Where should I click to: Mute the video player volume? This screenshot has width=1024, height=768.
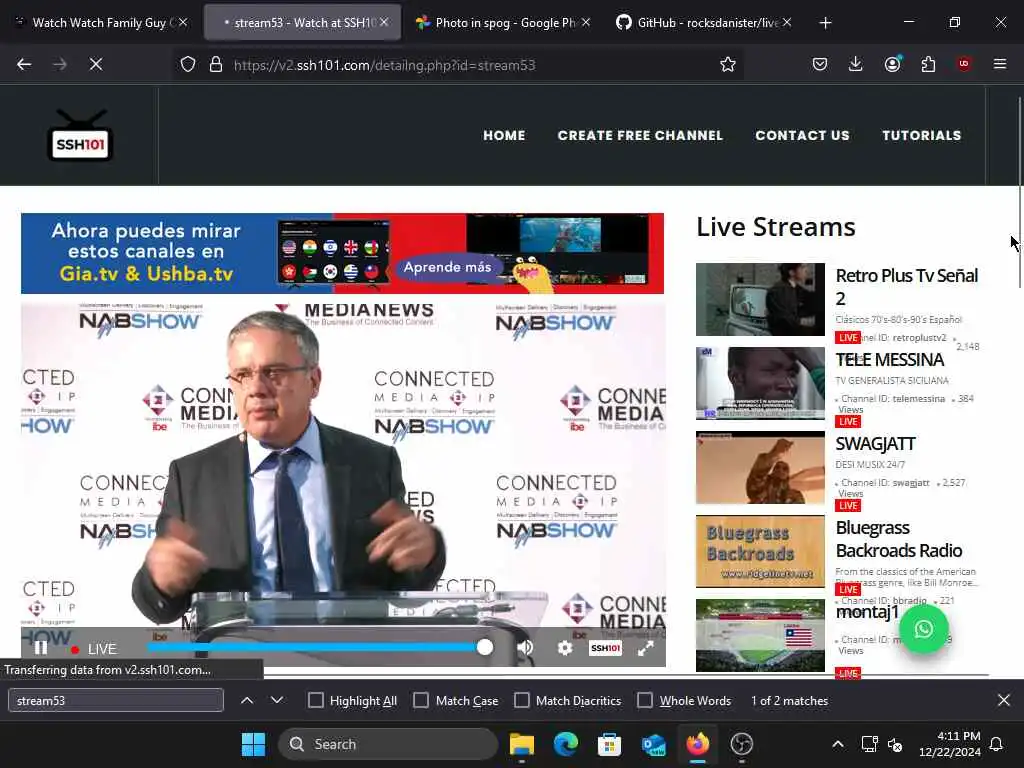coord(525,648)
